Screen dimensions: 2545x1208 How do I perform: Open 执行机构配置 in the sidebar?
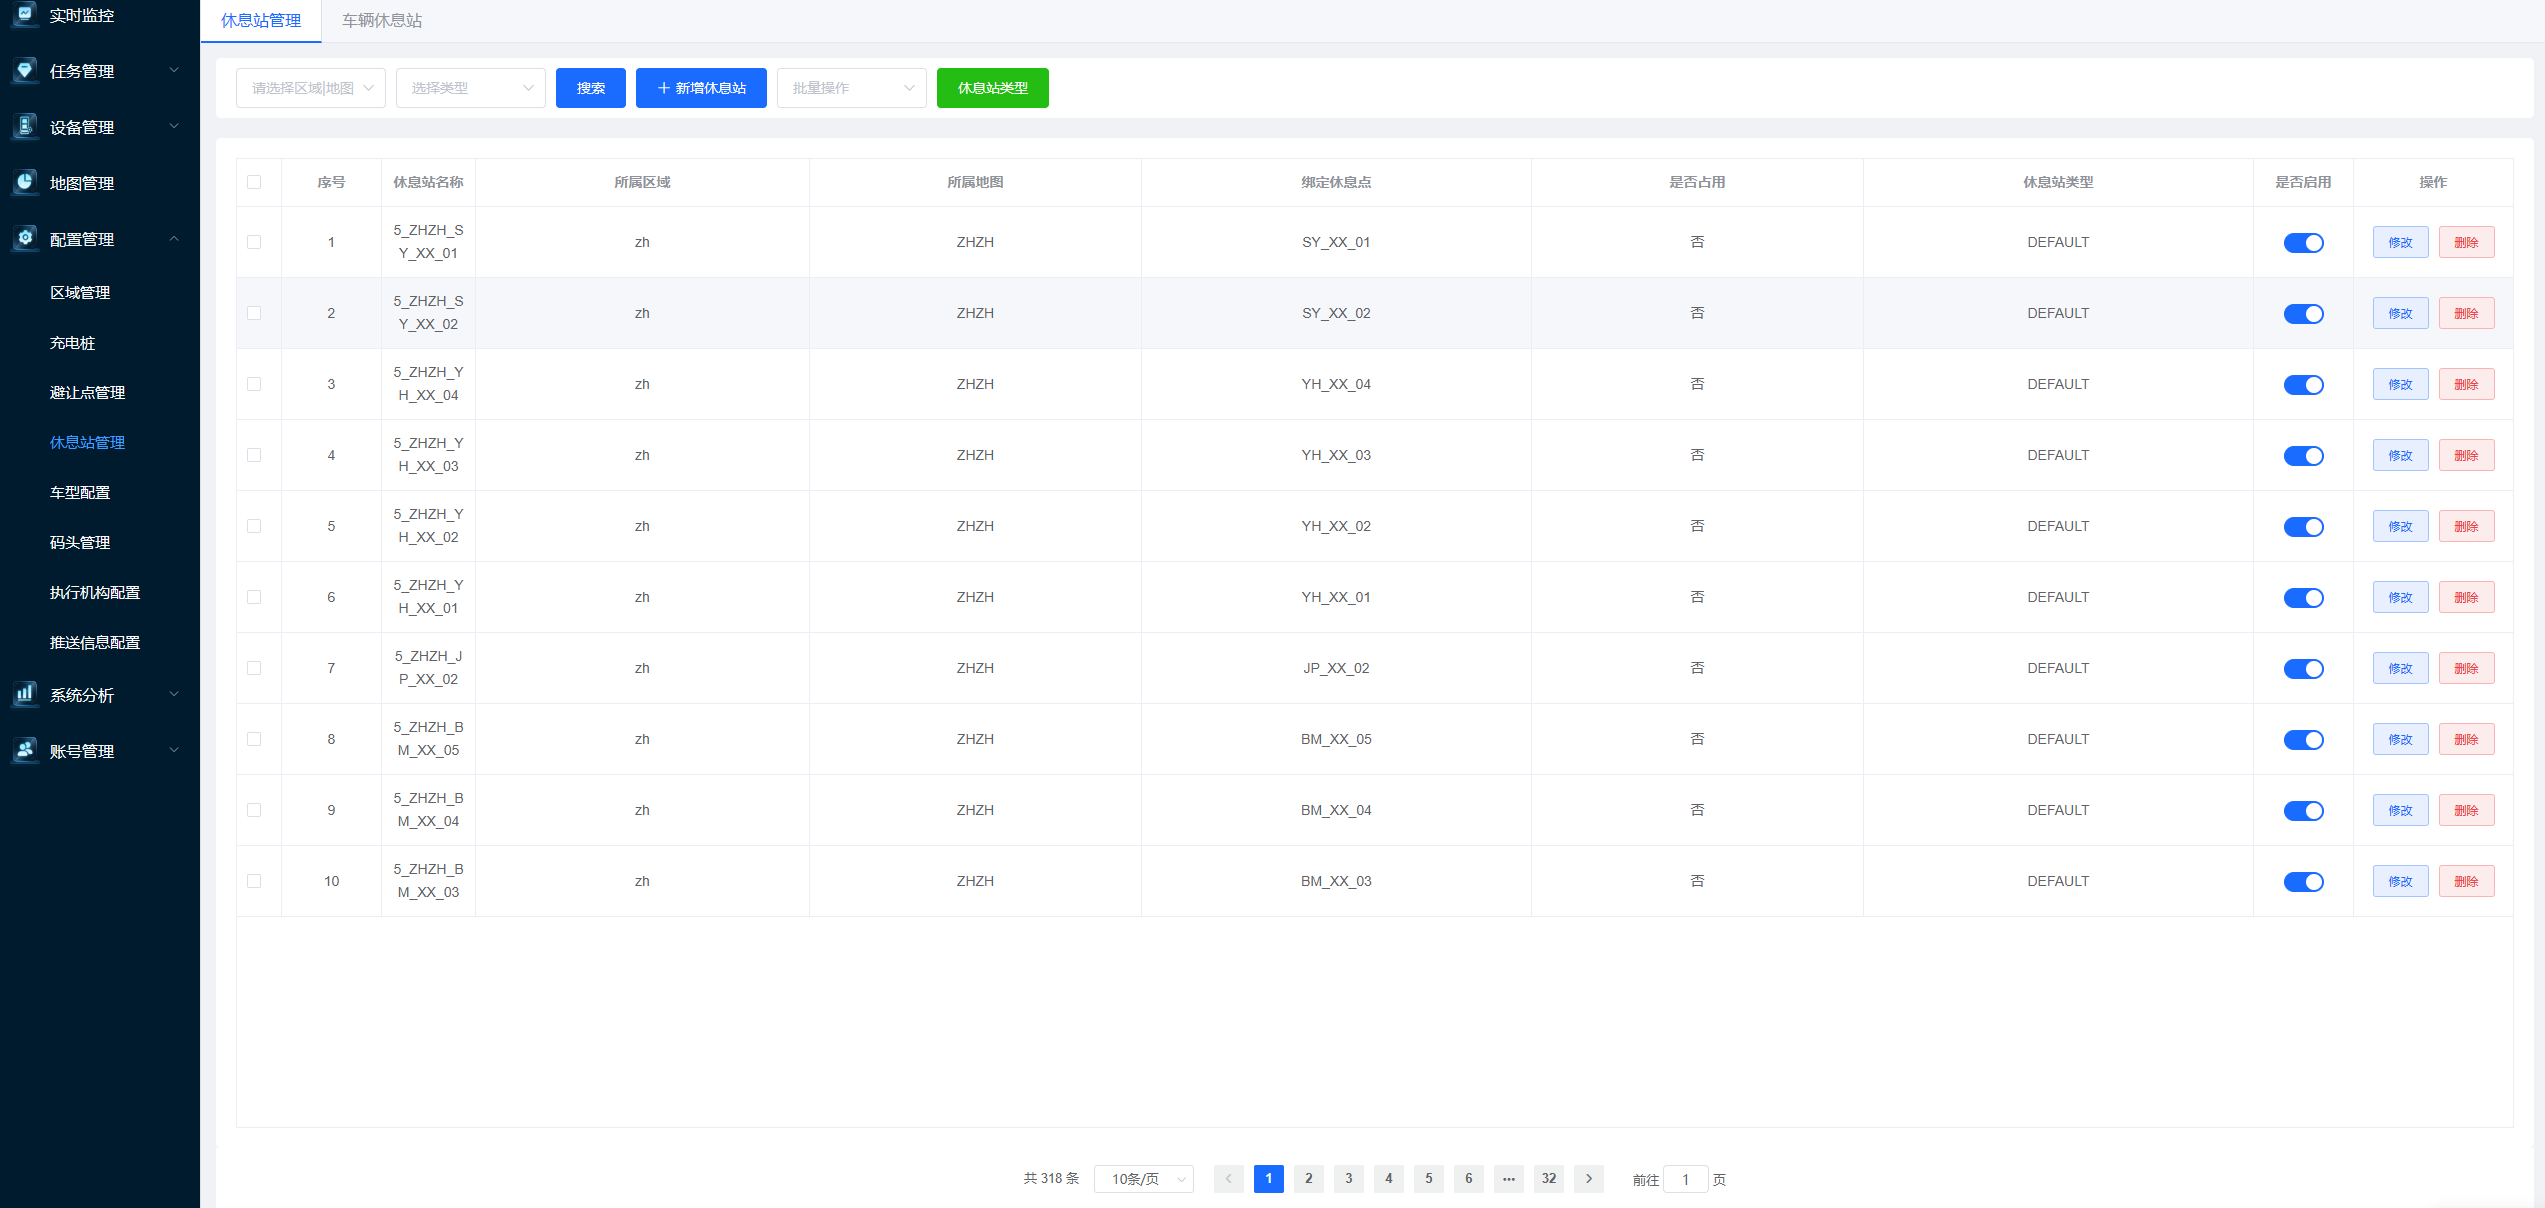(x=95, y=593)
